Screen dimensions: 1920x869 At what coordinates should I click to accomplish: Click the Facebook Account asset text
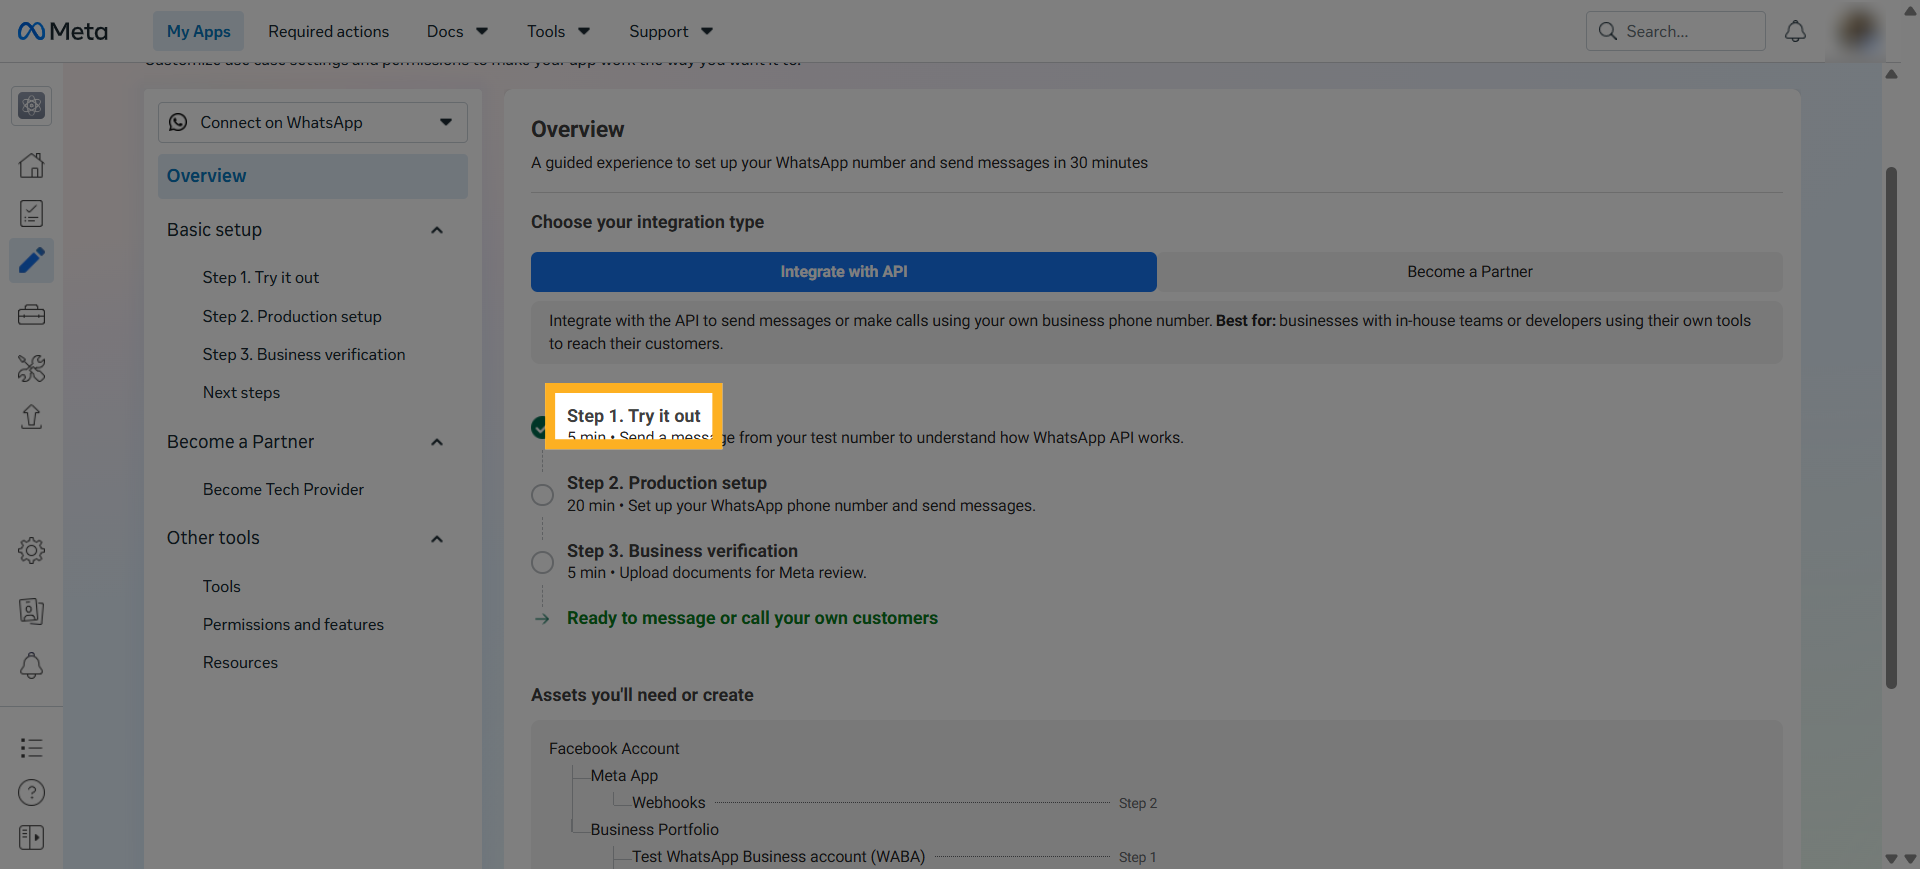click(x=614, y=748)
